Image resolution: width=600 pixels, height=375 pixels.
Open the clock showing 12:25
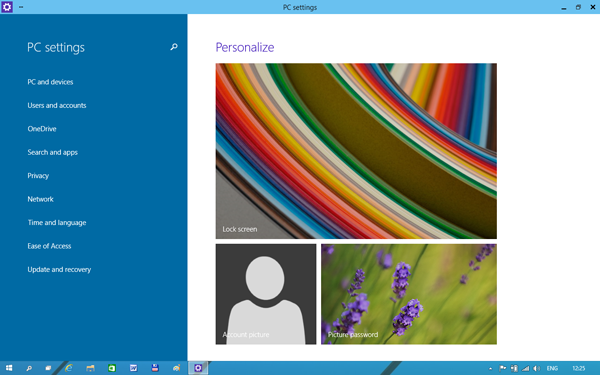pos(579,368)
